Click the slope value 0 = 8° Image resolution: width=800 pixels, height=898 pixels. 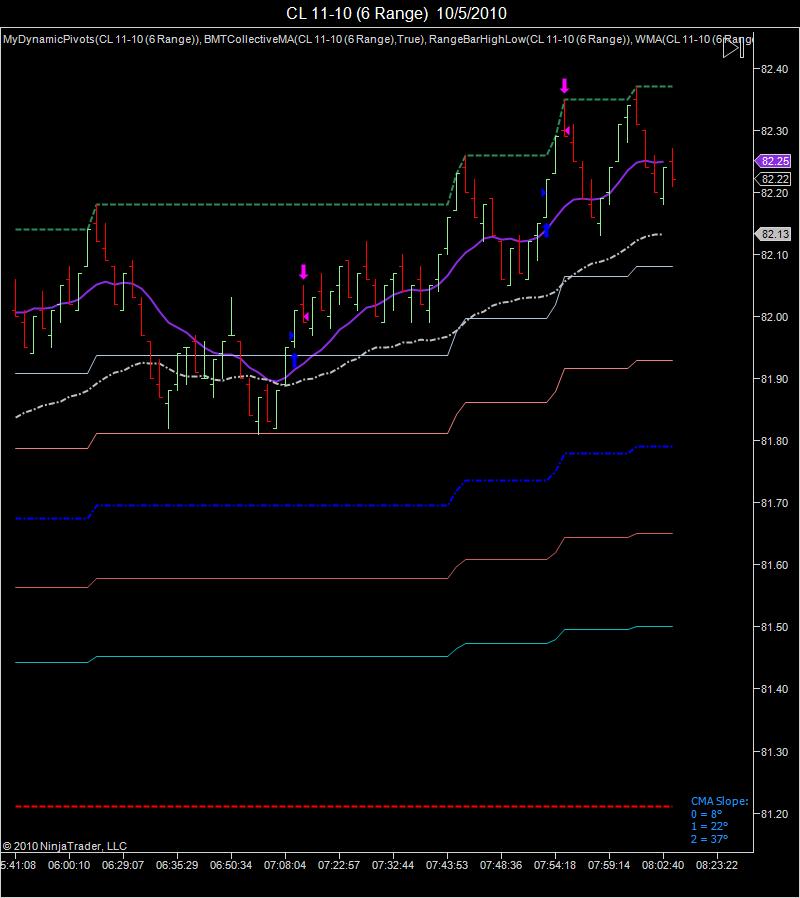(706, 814)
